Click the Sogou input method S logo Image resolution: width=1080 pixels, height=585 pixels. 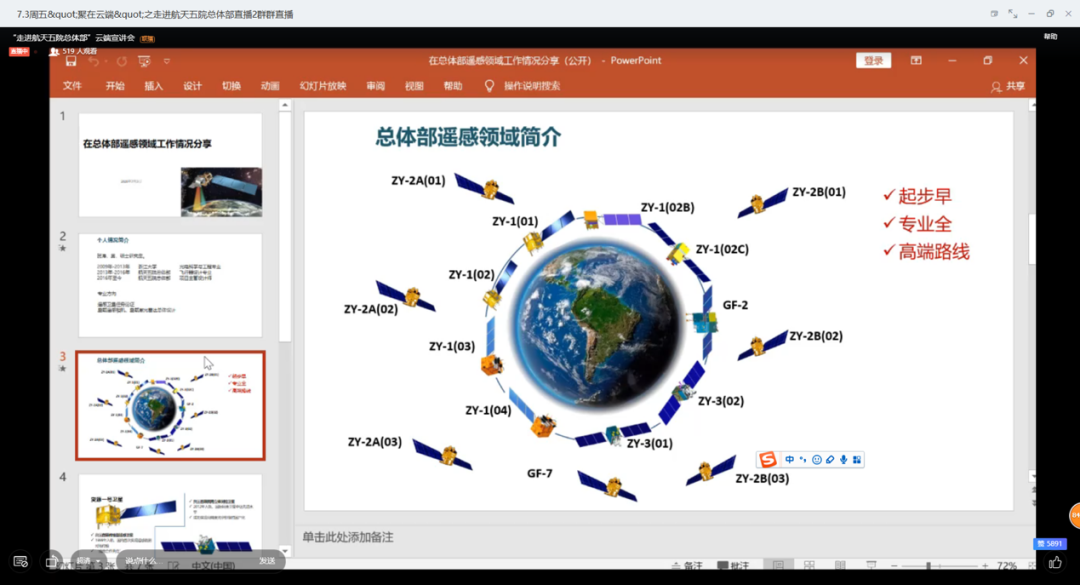[768, 459]
